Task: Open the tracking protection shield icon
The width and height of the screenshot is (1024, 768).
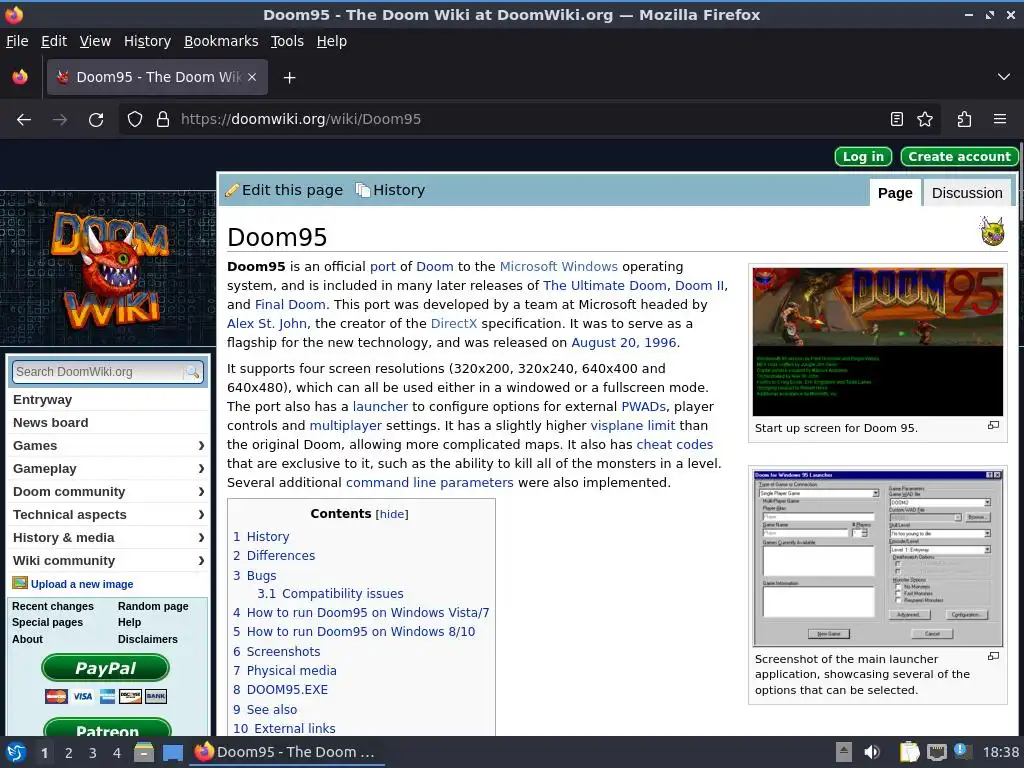Action: coord(135,120)
